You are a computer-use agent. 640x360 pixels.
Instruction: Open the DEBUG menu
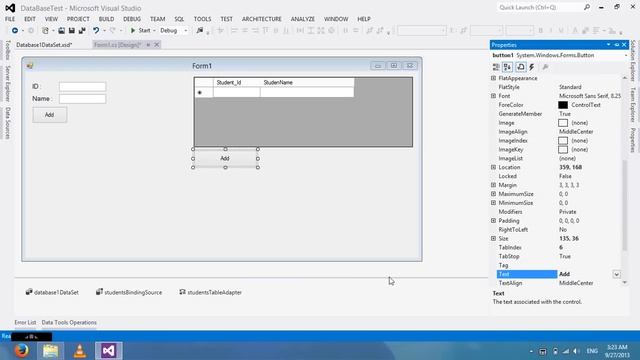(132, 19)
